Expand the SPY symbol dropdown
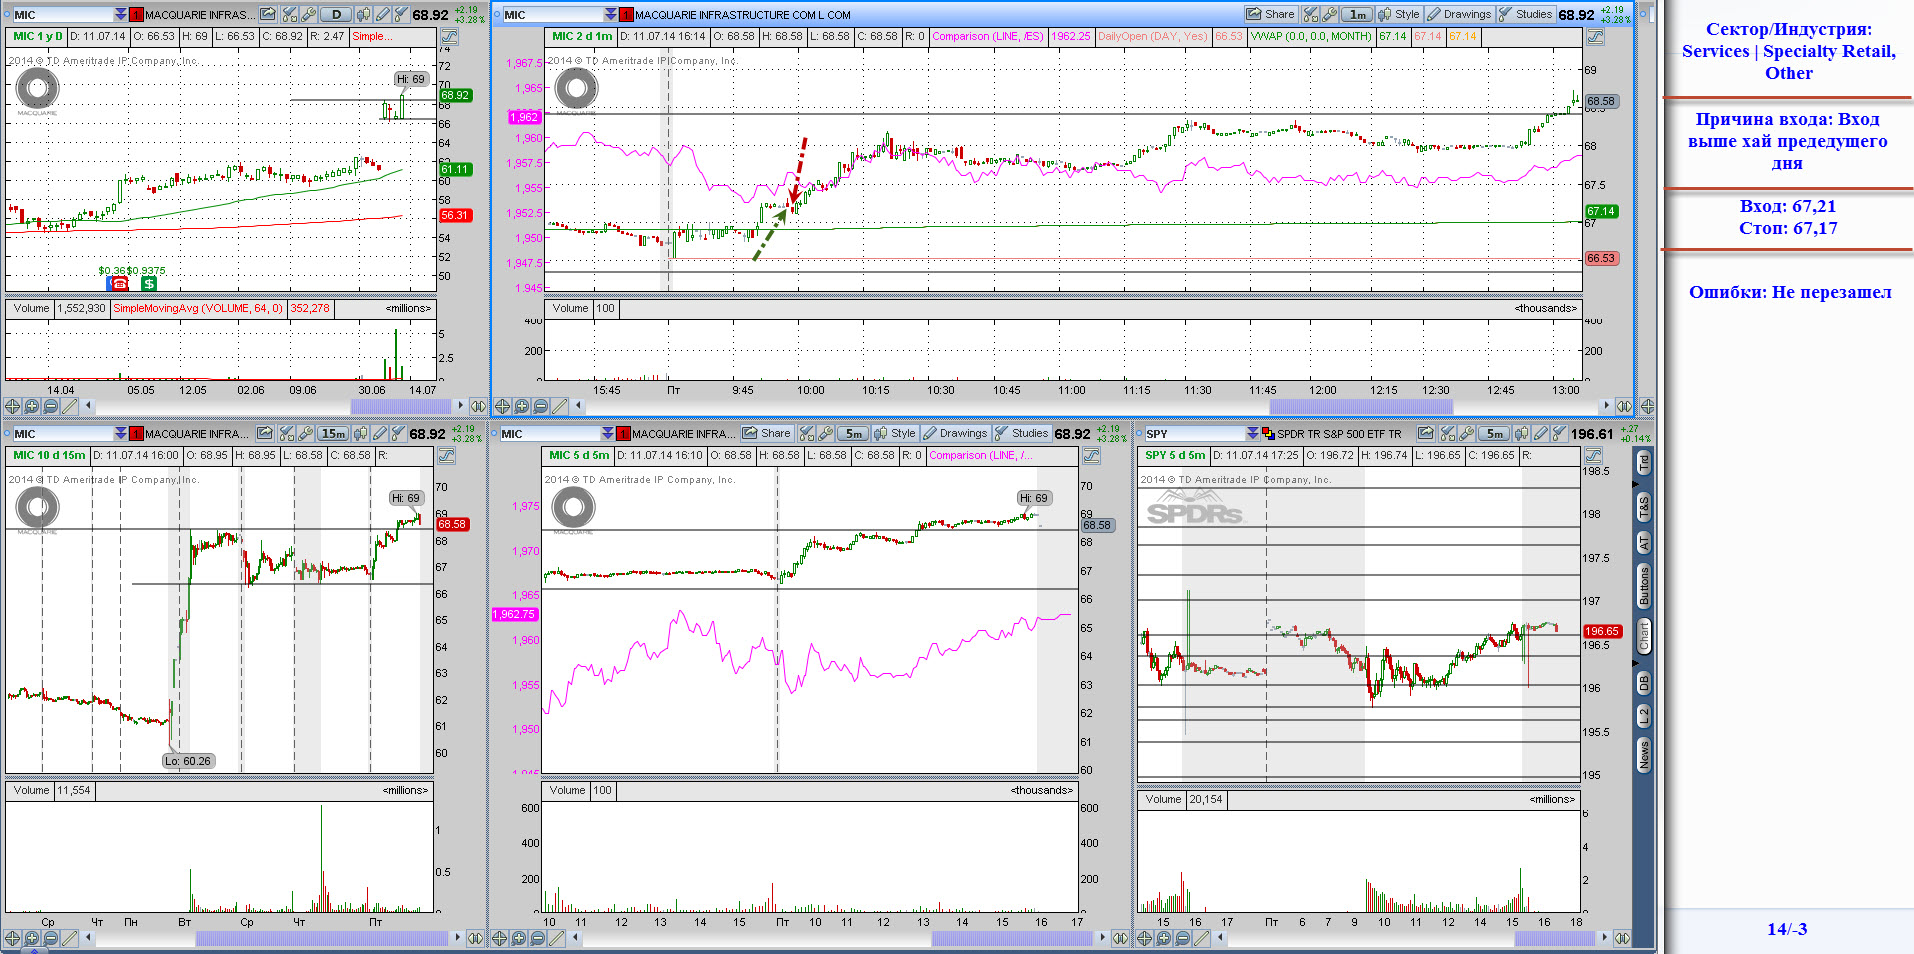1914x954 pixels. 1252,433
